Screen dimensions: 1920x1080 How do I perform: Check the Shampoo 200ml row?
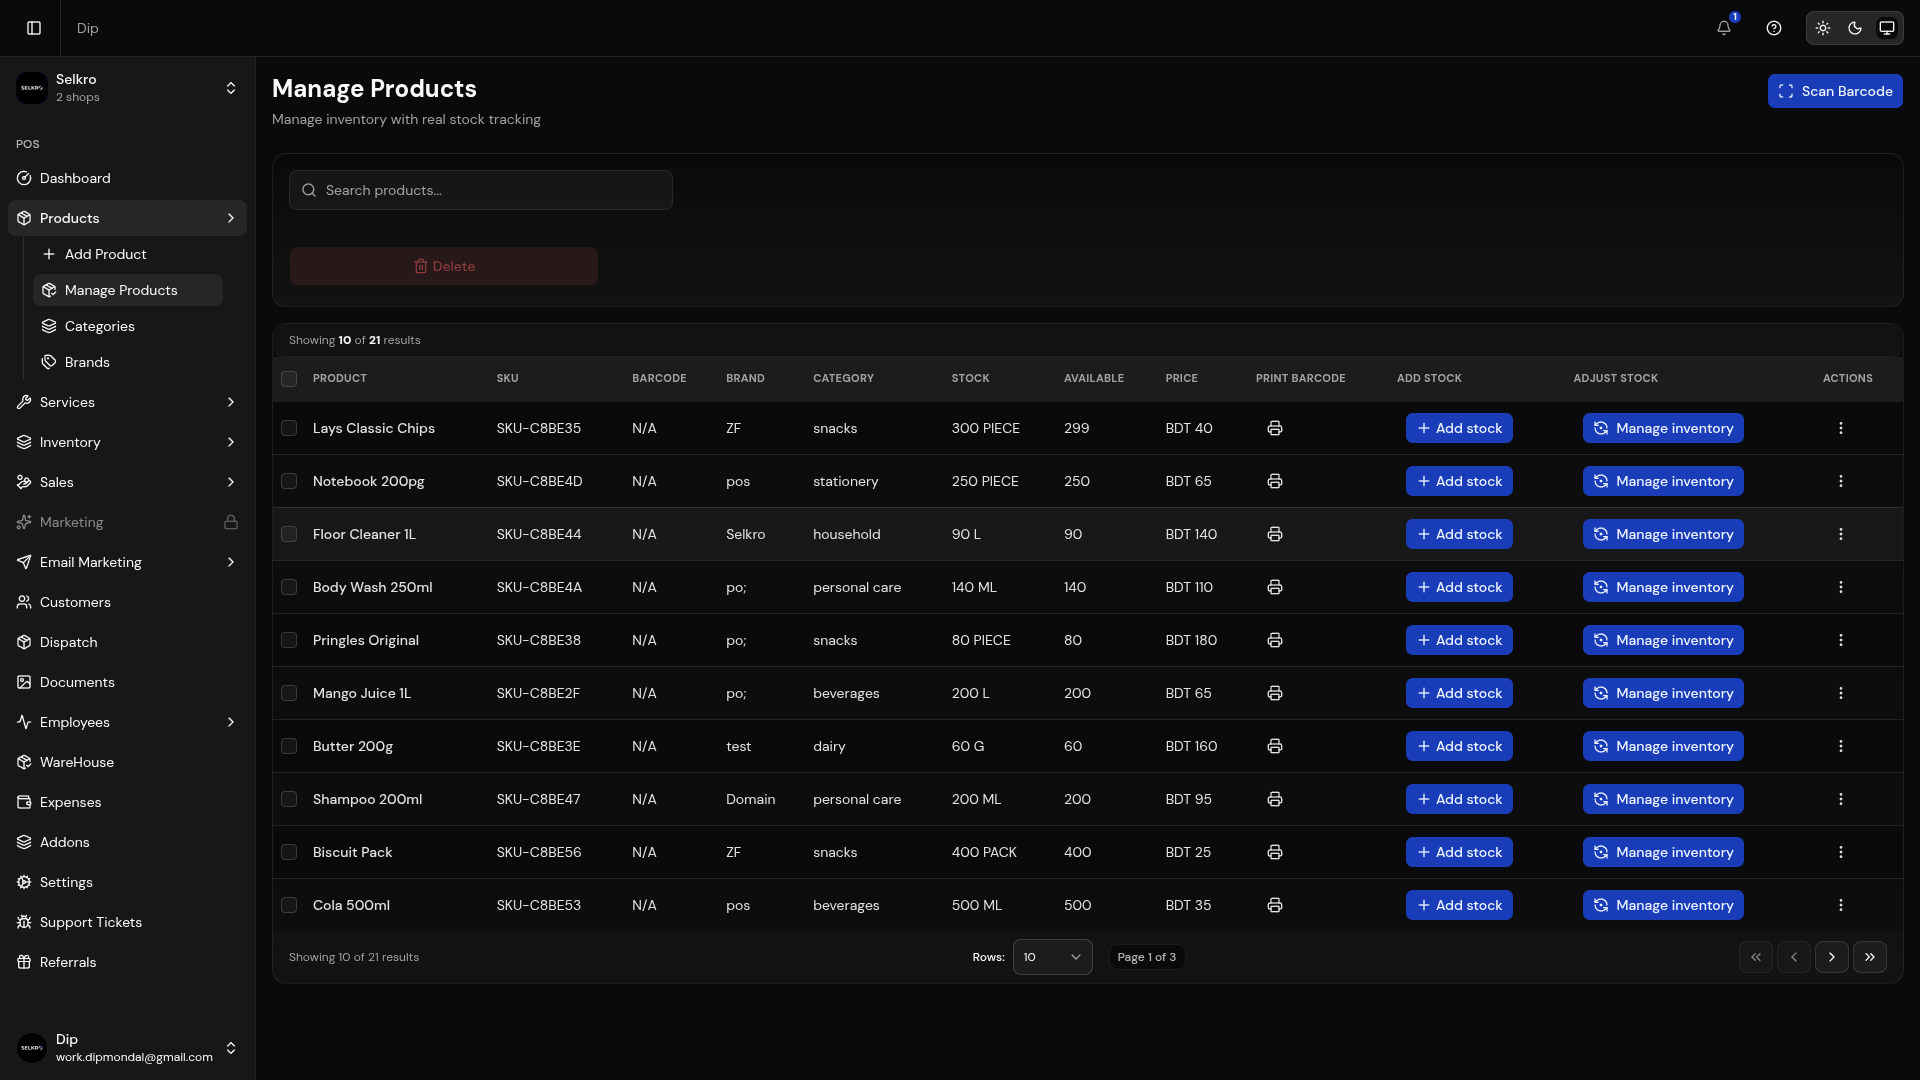click(x=289, y=799)
